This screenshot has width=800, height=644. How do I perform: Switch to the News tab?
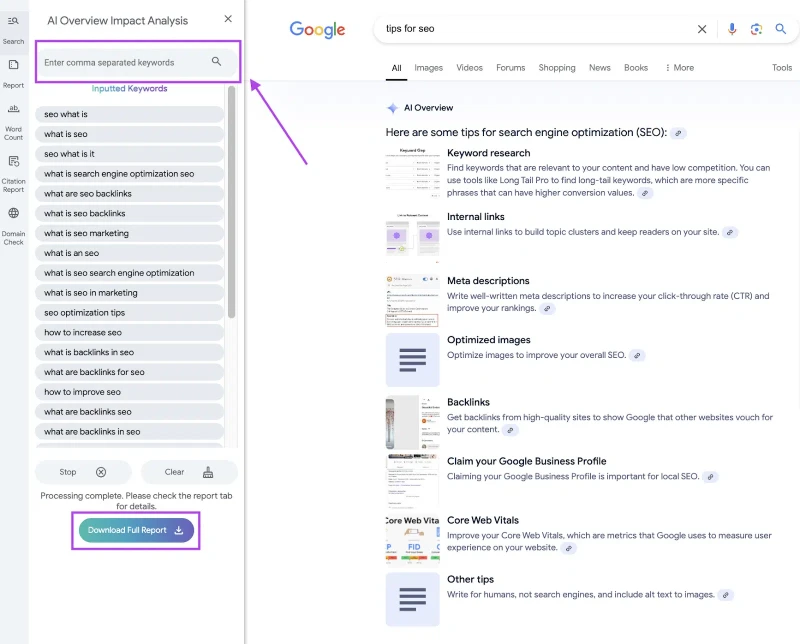[599, 67]
